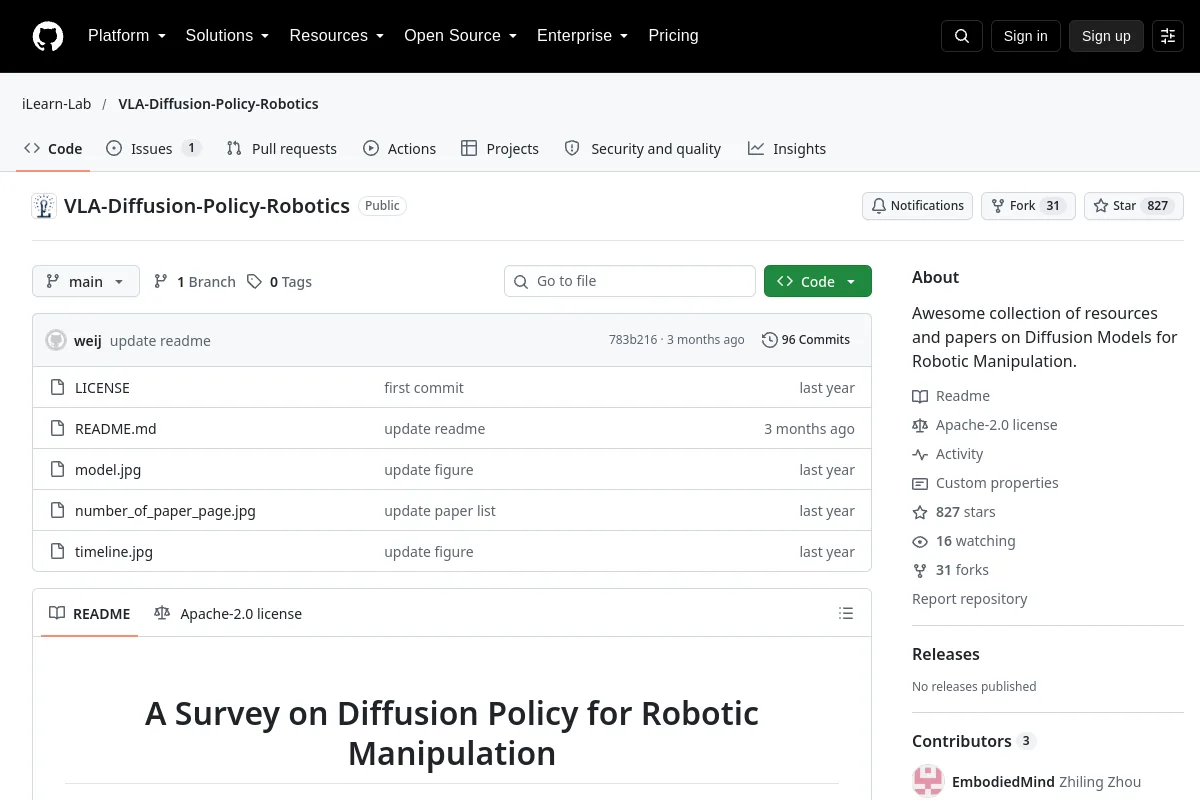Screen dimensions: 1200x800
Task: Click the pulse icon beside Activity
Action: (920, 454)
